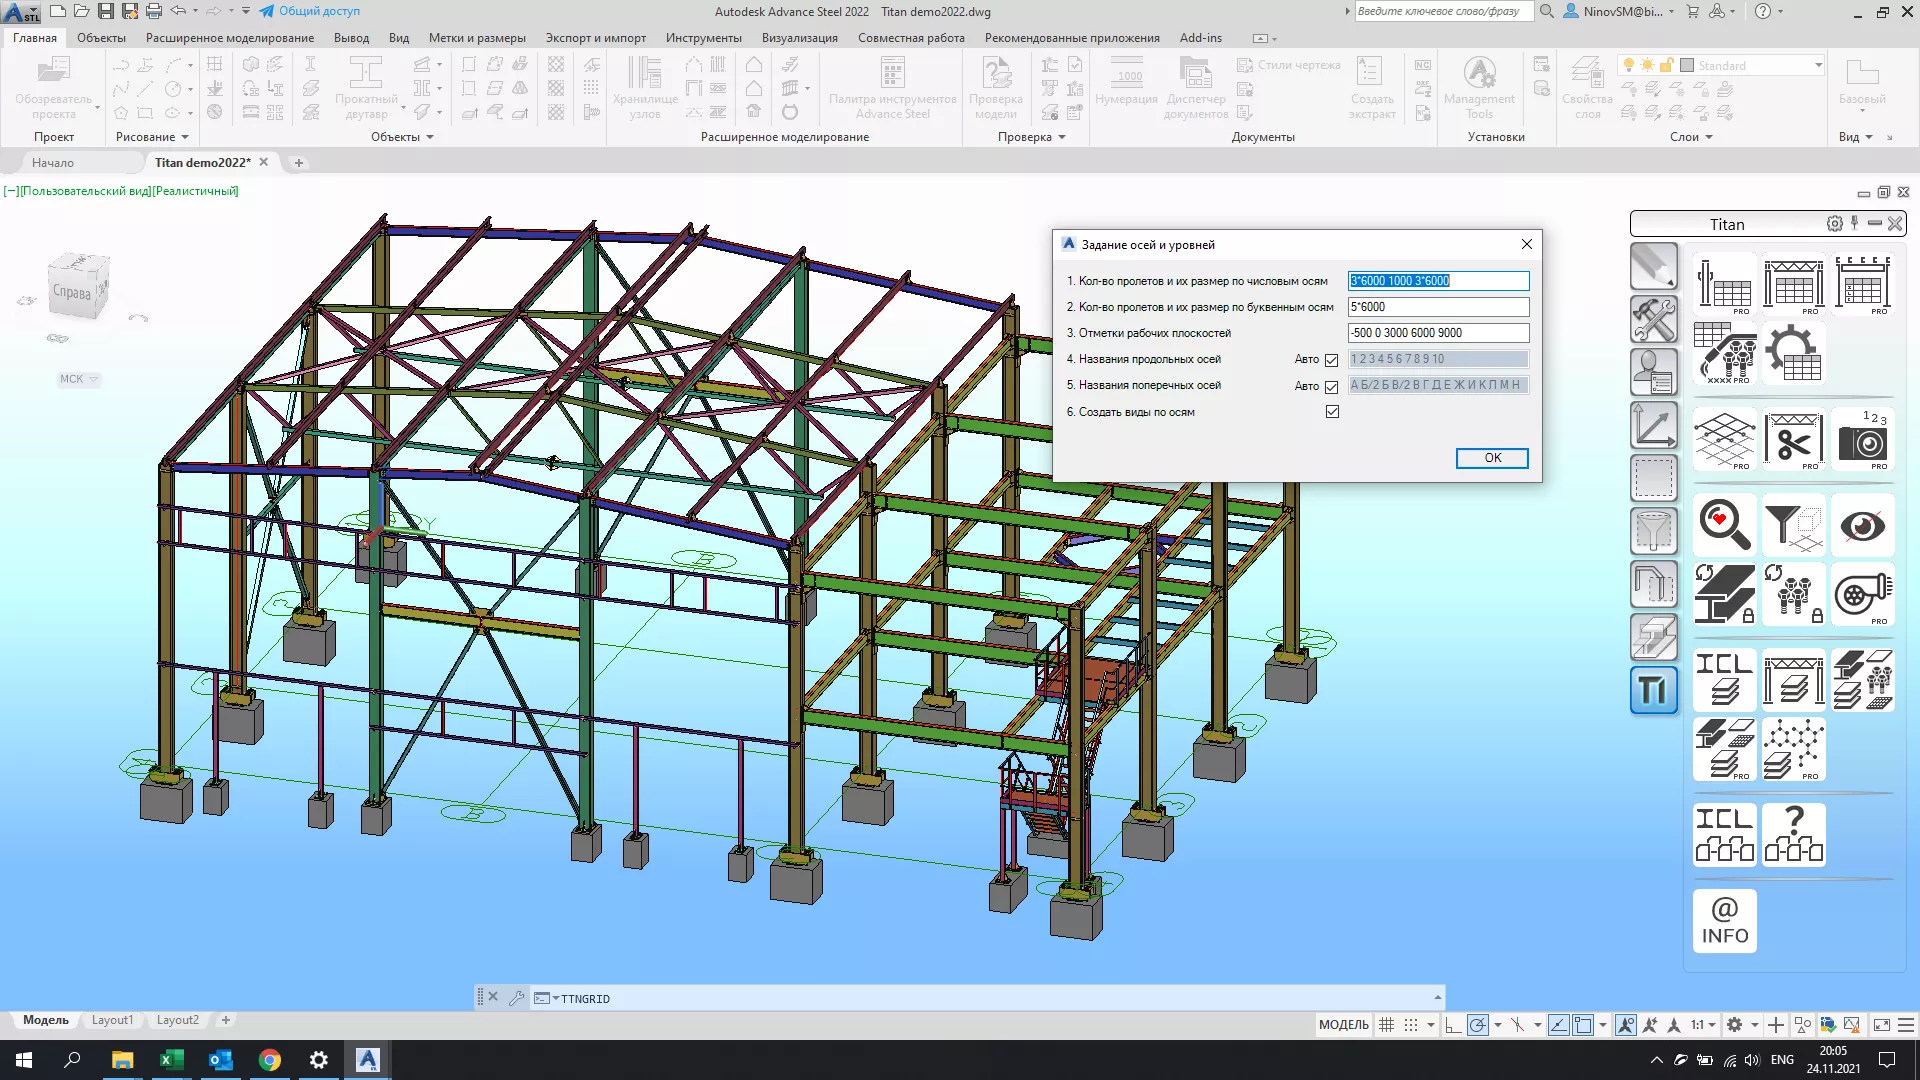This screenshot has height=1080, width=1920.
Task: Click the axes coordinate system sidebar icon
Action: tap(1653, 425)
